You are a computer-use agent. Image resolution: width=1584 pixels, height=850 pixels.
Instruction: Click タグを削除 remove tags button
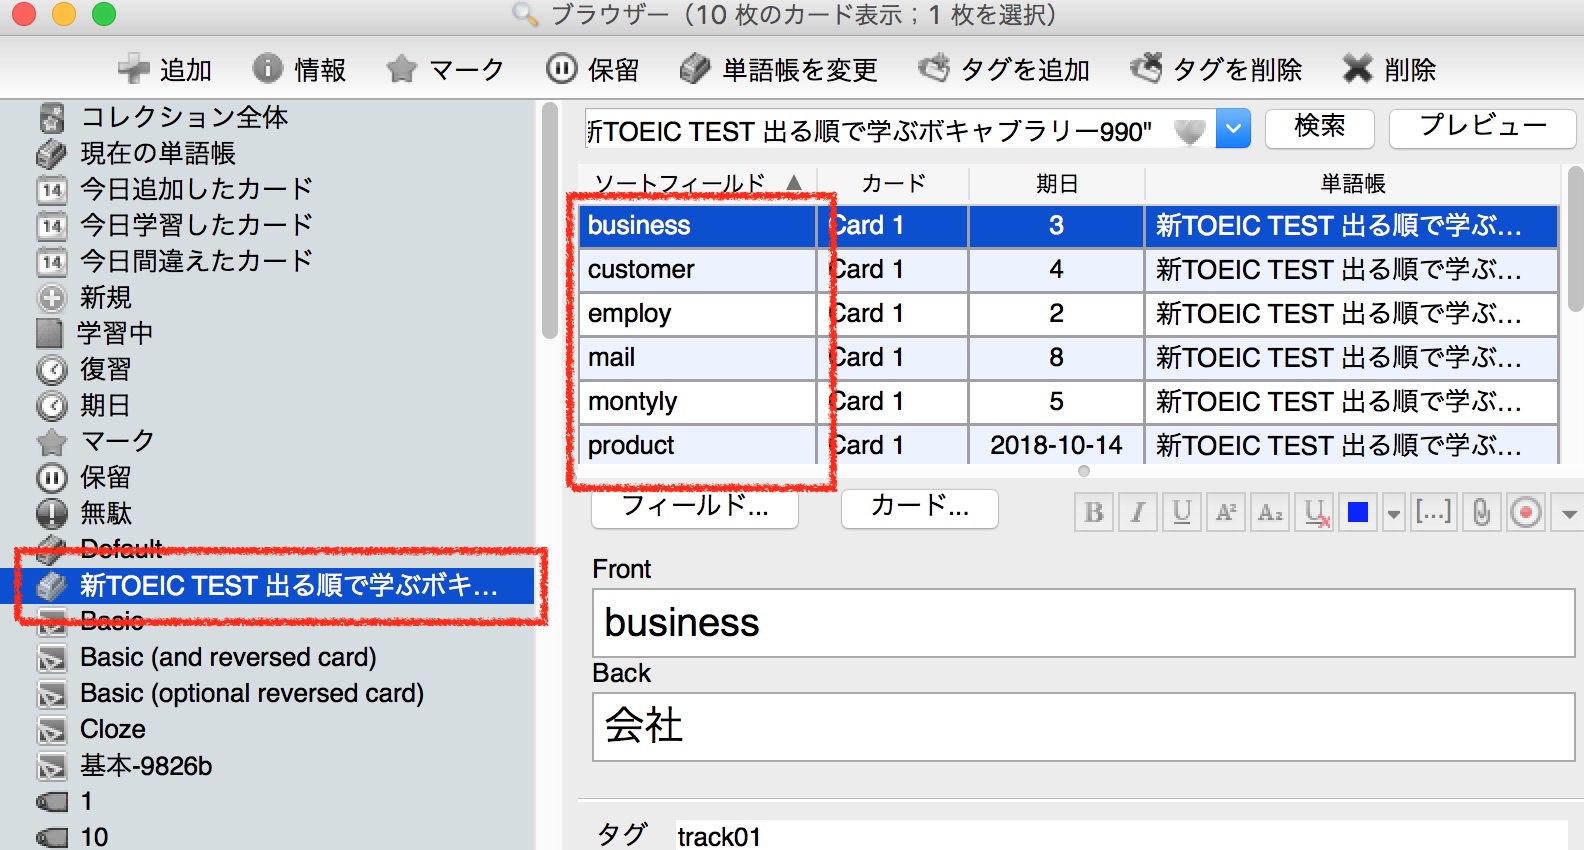tap(1216, 69)
